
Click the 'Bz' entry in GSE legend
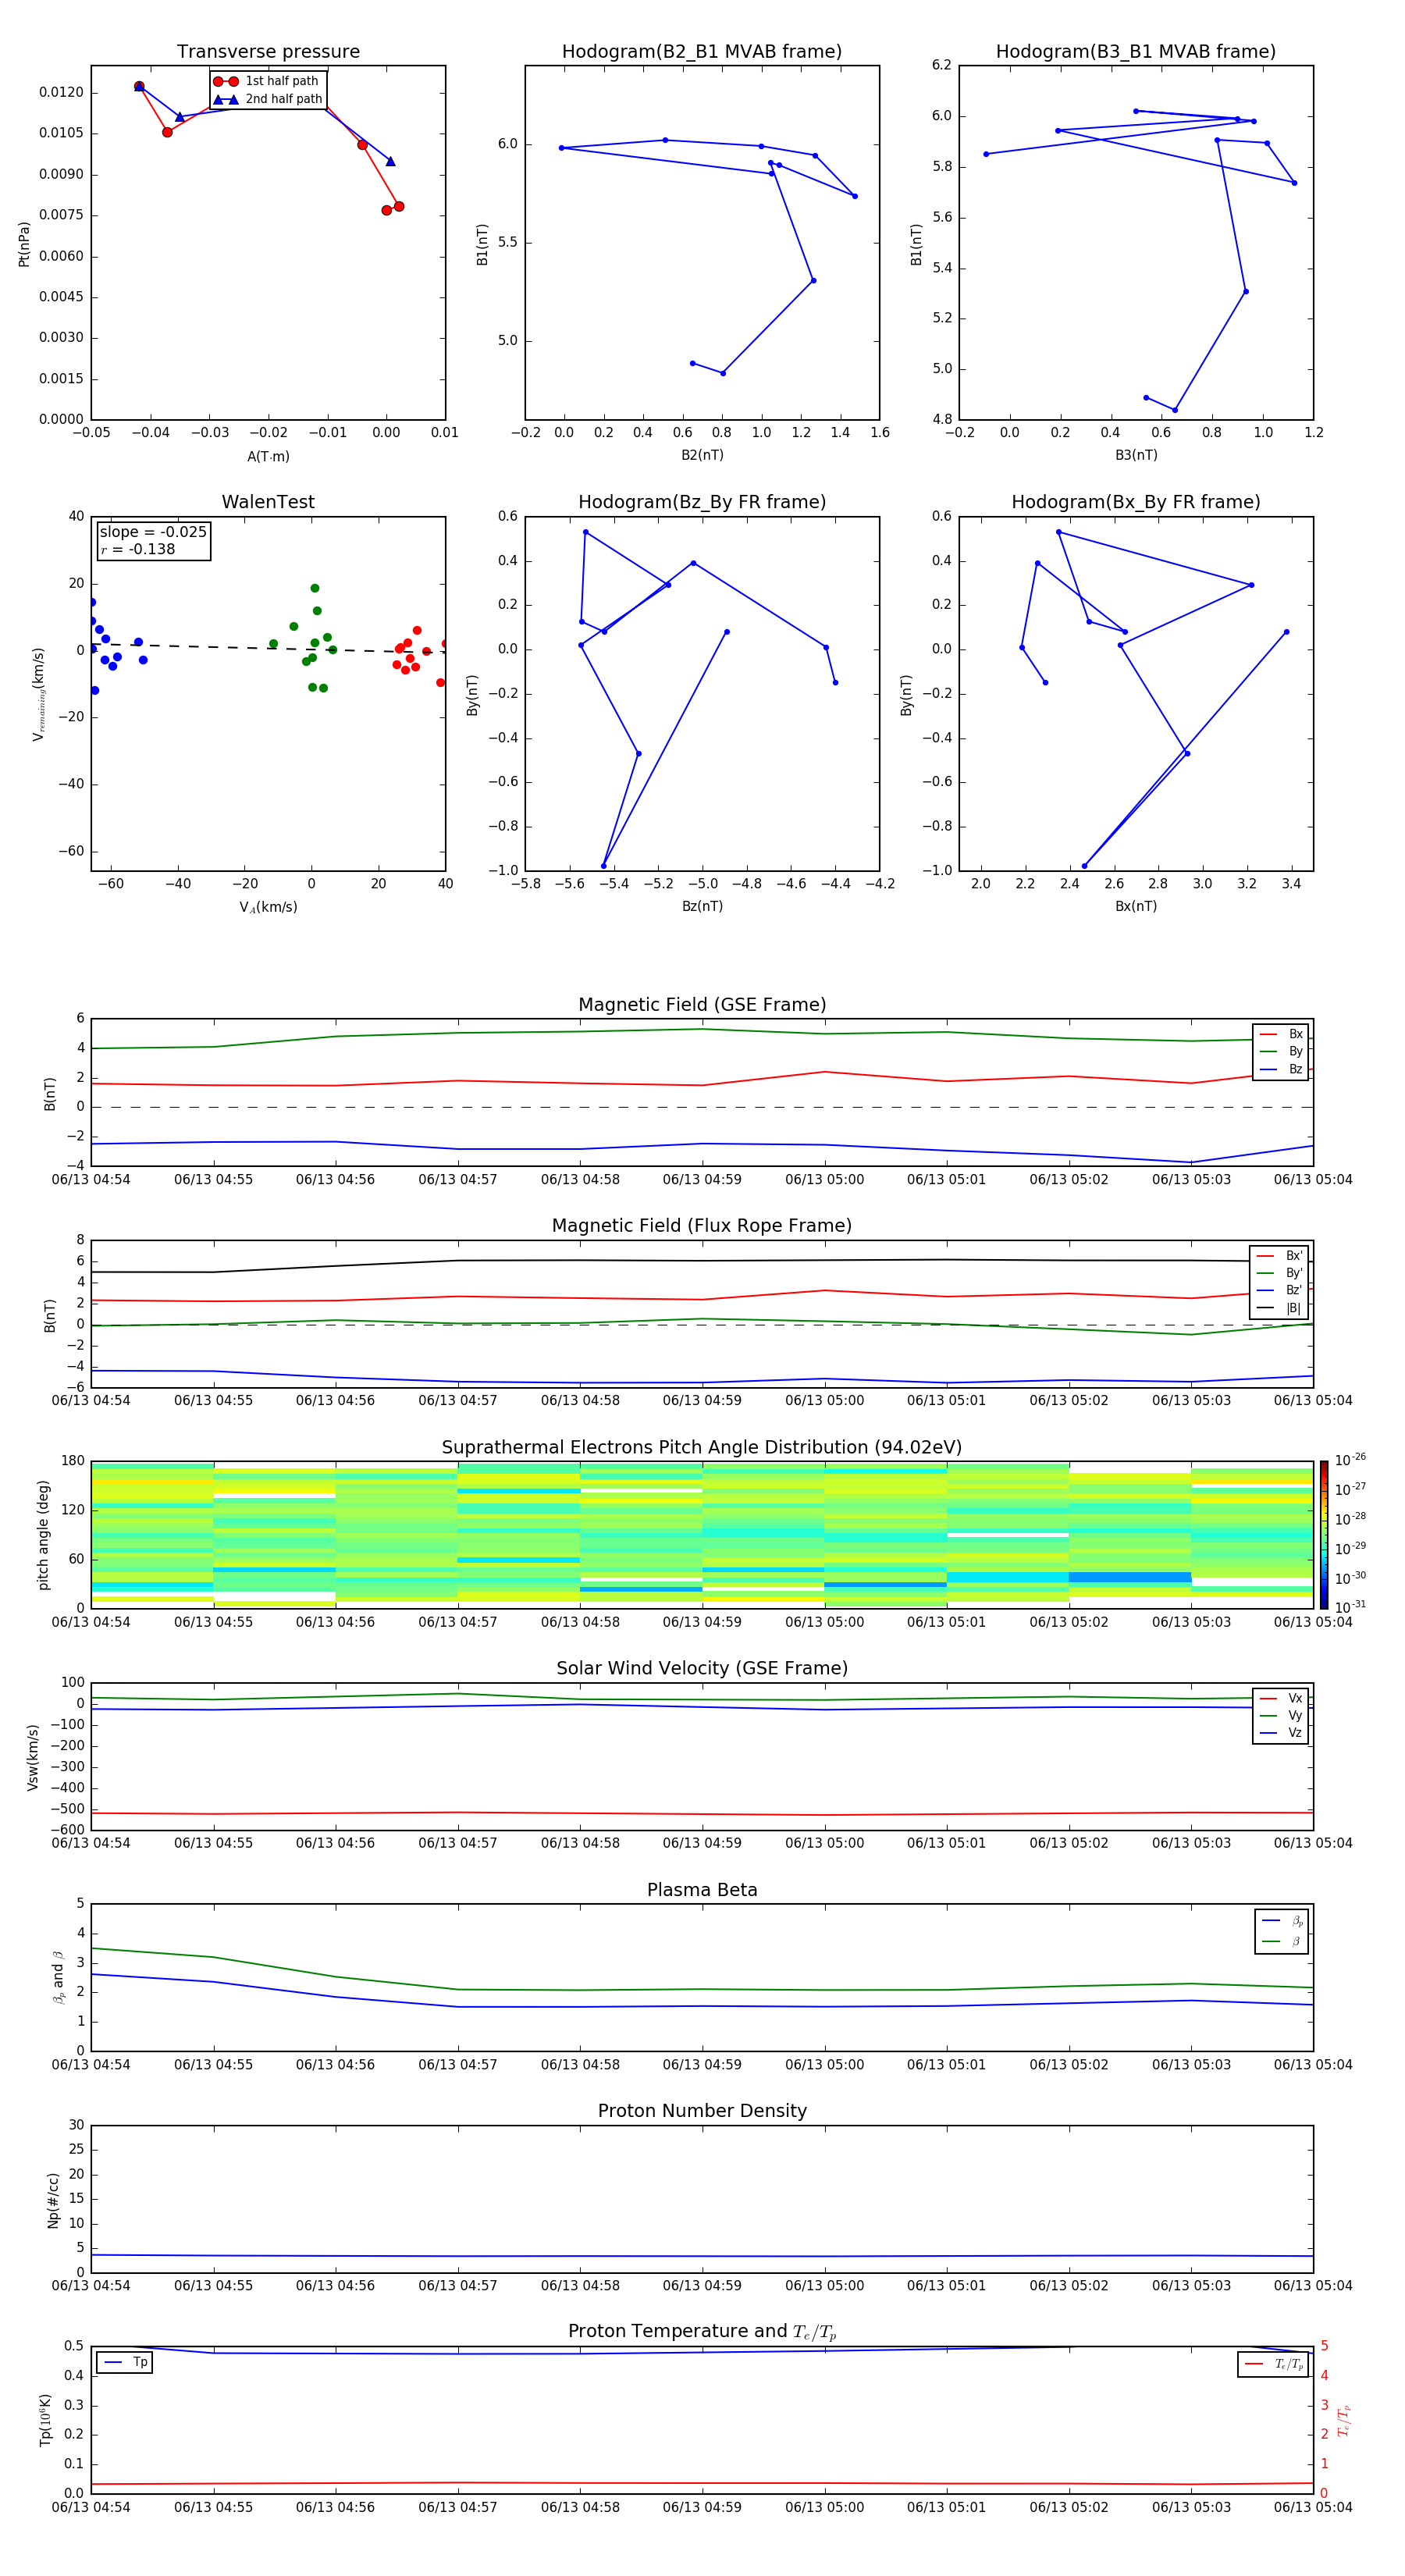pos(1281,1069)
